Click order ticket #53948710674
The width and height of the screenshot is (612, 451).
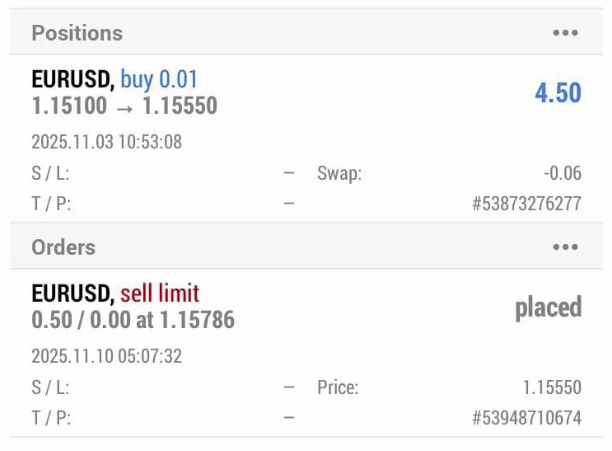coord(526,418)
